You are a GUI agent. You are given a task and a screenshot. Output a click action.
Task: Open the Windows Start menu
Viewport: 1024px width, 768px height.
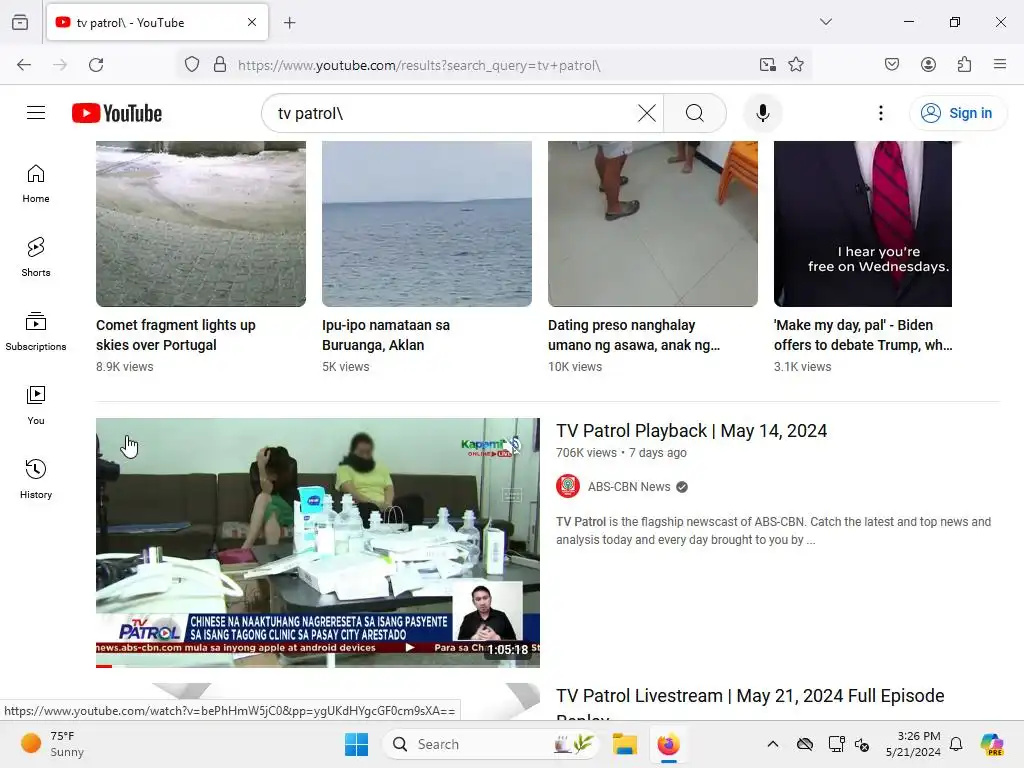(357, 744)
